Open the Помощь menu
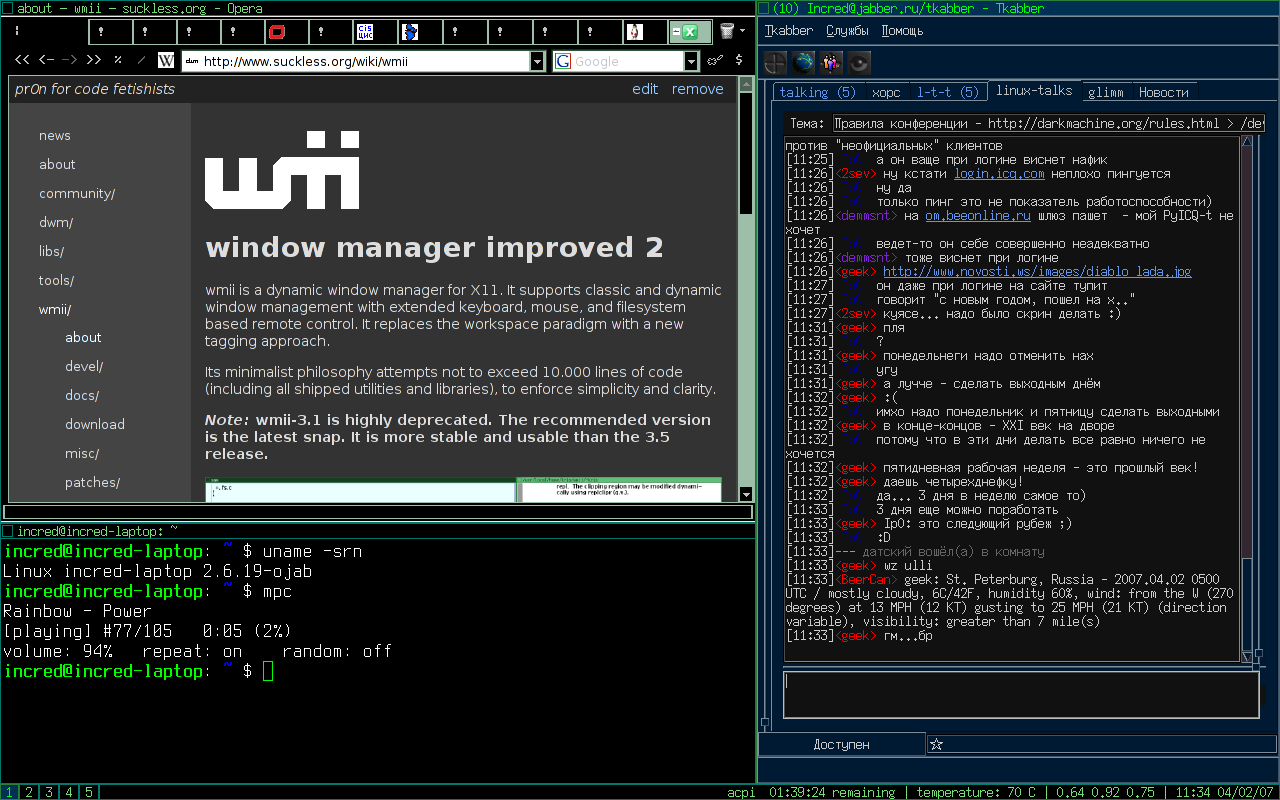 tap(902, 30)
